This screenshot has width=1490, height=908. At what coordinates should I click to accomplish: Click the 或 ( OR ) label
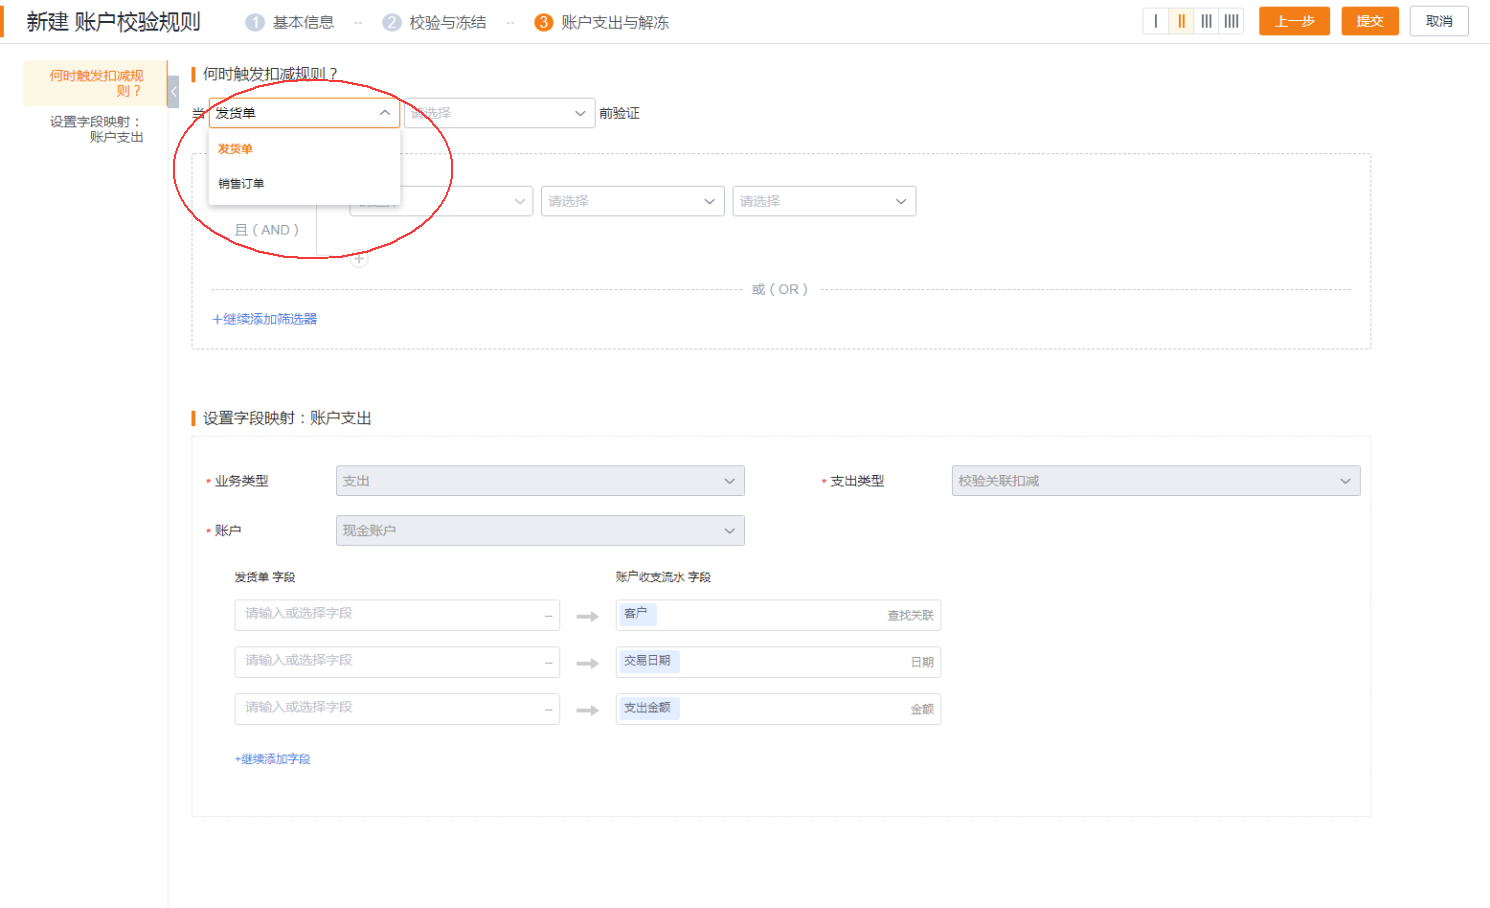click(x=780, y=289)
